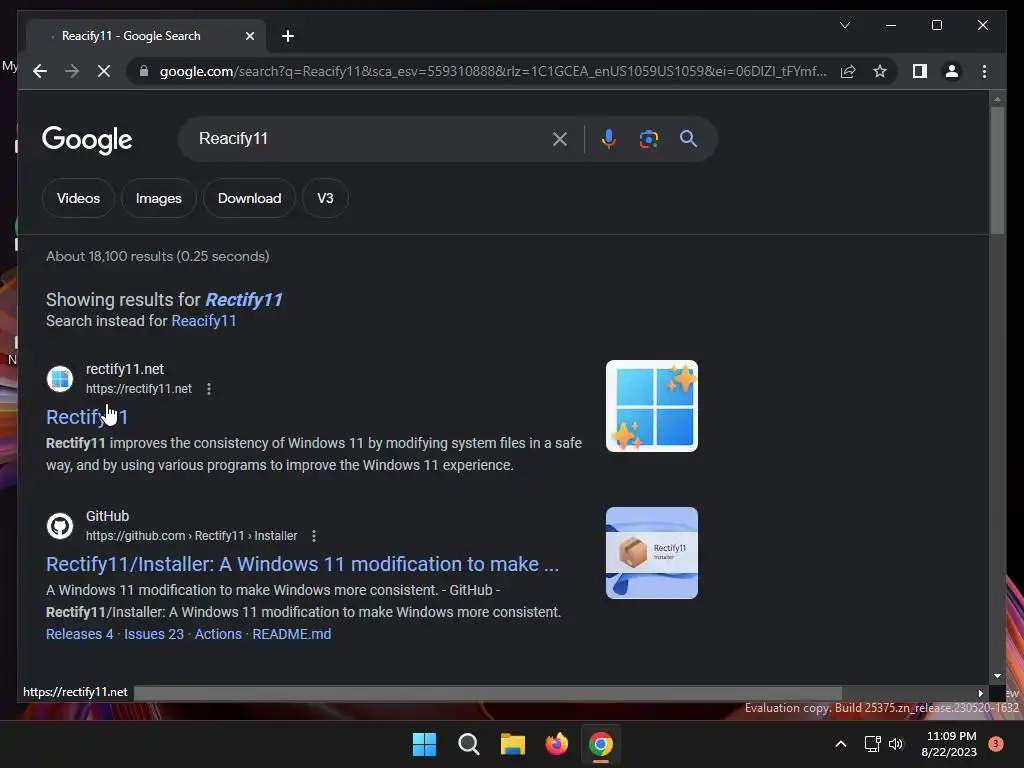Open the tab search dropdown
This screenshot has width=1024, height=768.
[x=844, y=25]
